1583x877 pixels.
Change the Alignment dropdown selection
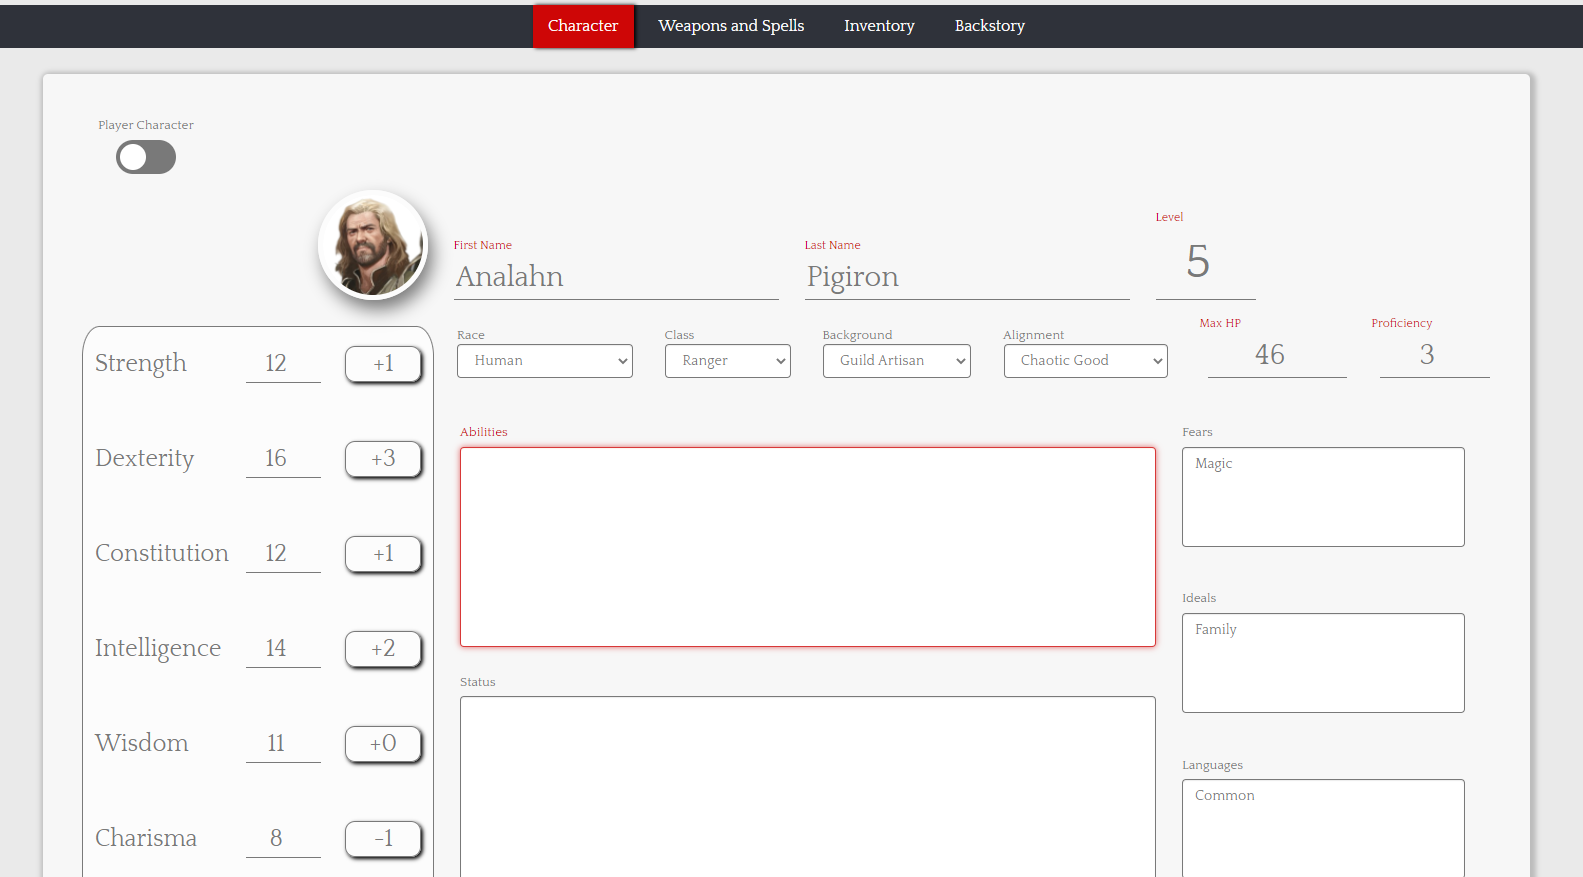coord(1085,361)
